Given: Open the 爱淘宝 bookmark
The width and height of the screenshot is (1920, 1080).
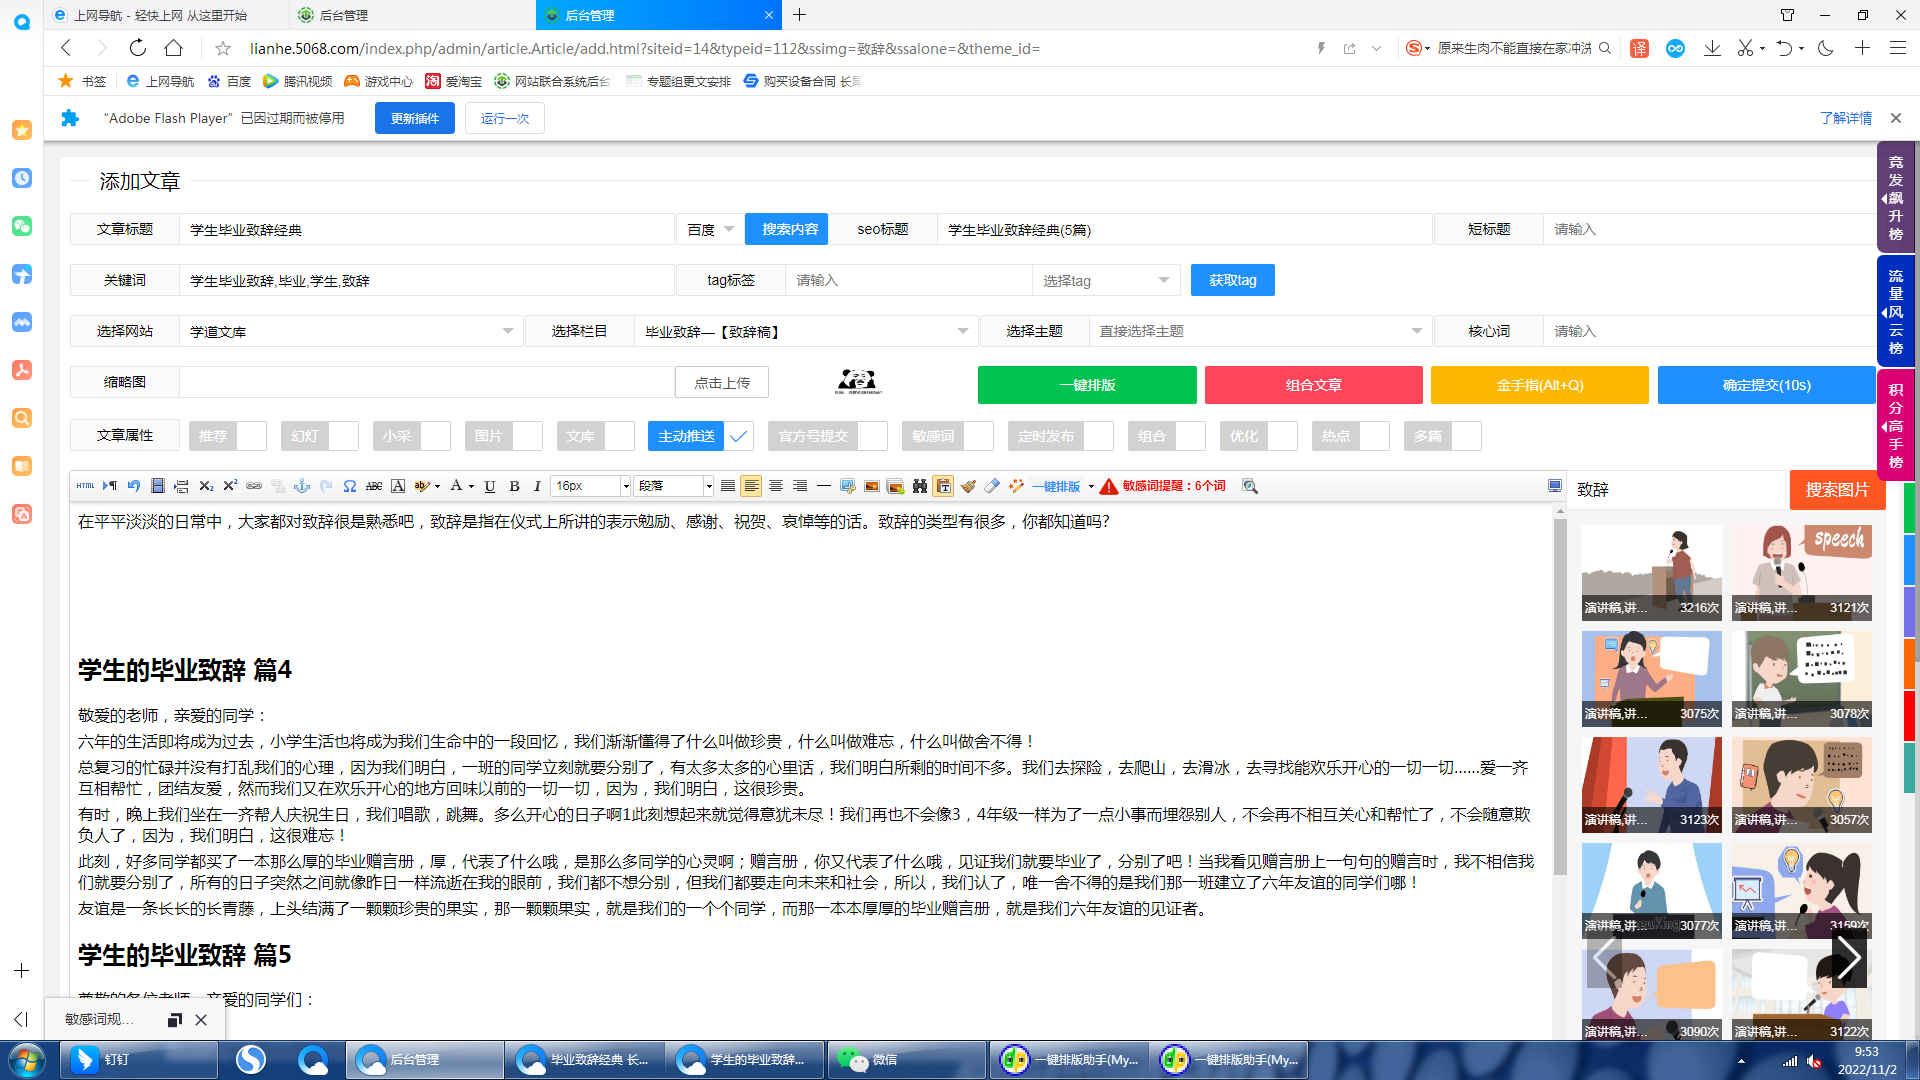Looking at the screenshot, I should pyautogui.click(x=453, y=81).
